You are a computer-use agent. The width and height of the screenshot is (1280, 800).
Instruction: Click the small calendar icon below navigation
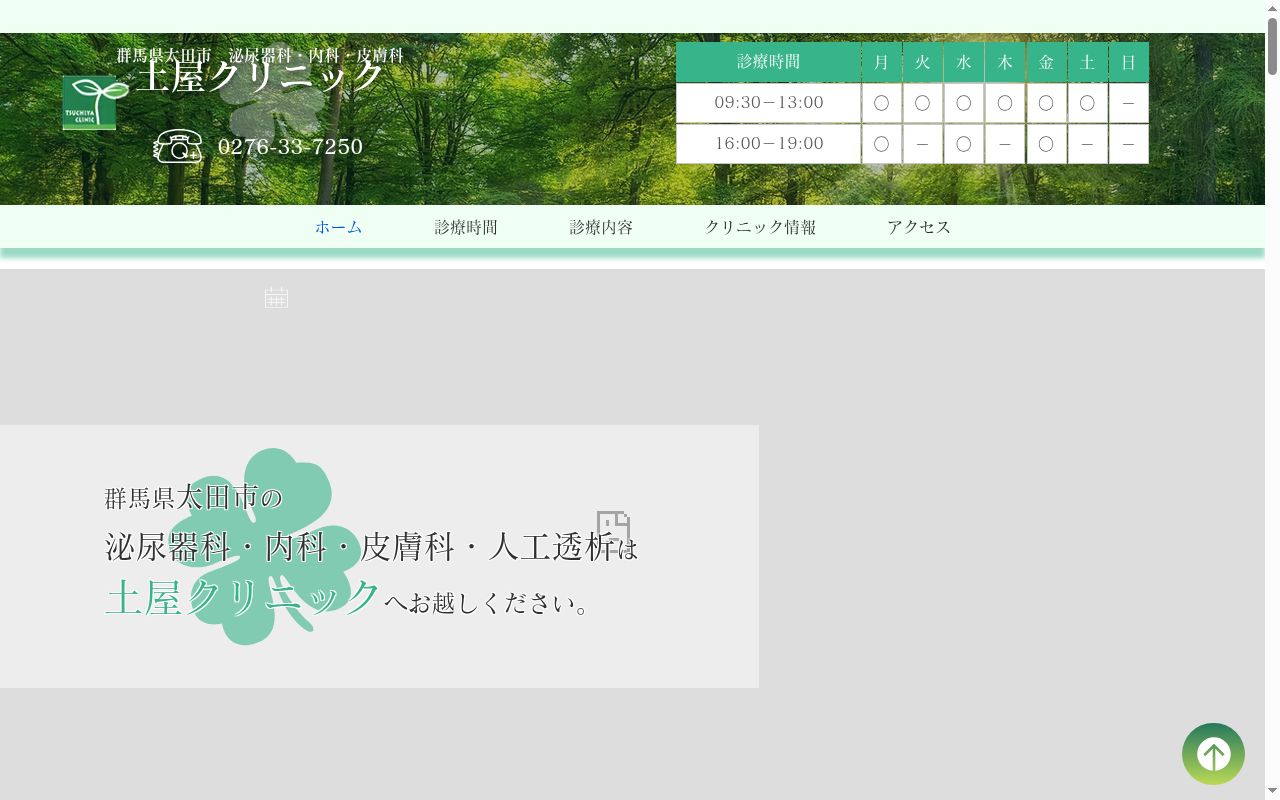coord(276,297)
